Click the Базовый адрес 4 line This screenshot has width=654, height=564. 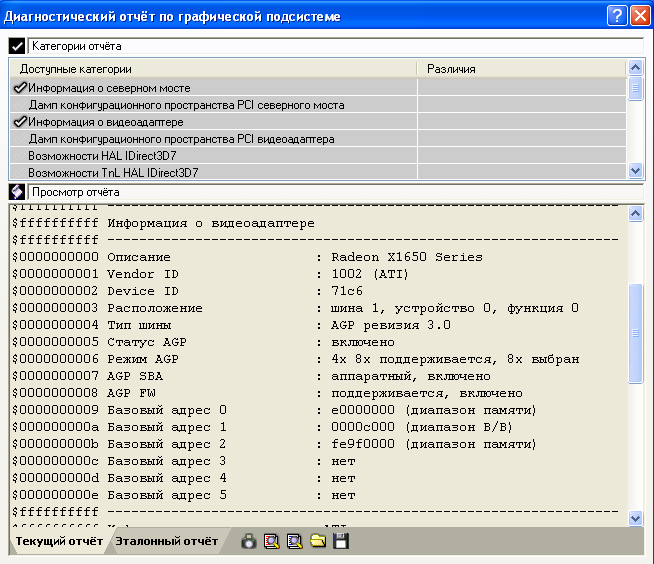(184, 478)
